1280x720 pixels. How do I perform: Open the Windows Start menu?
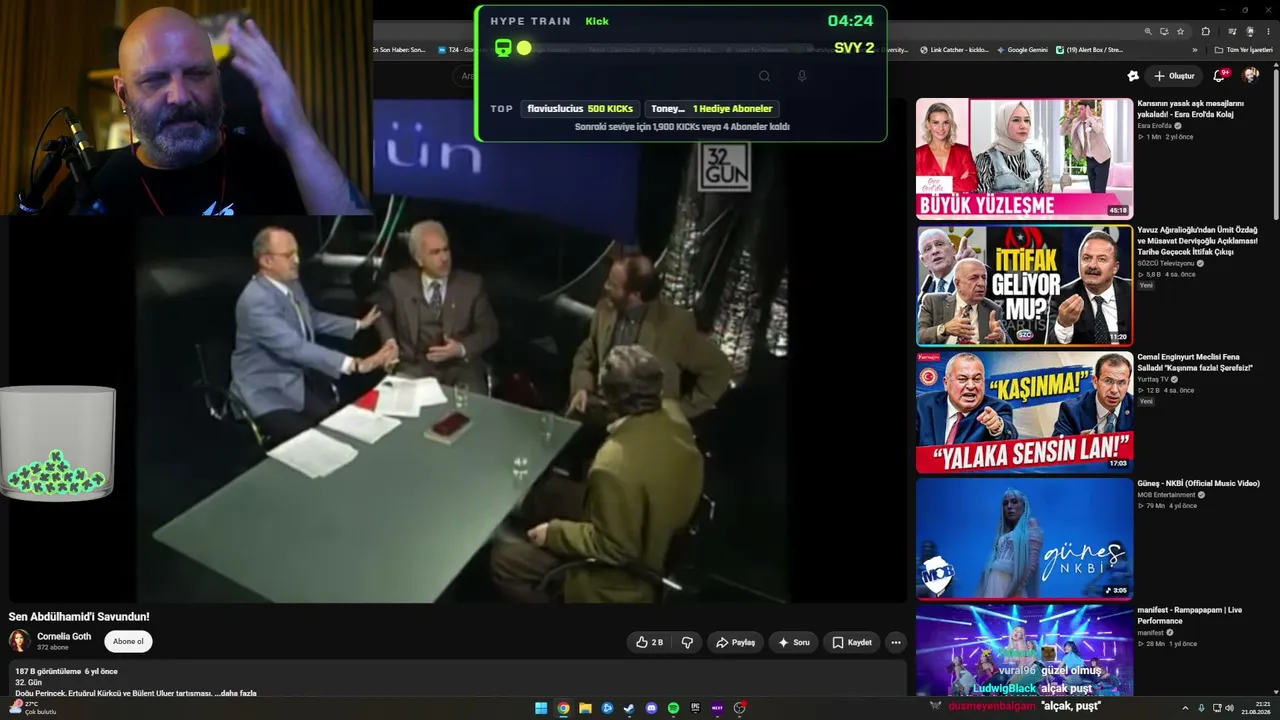pos(541,708)
